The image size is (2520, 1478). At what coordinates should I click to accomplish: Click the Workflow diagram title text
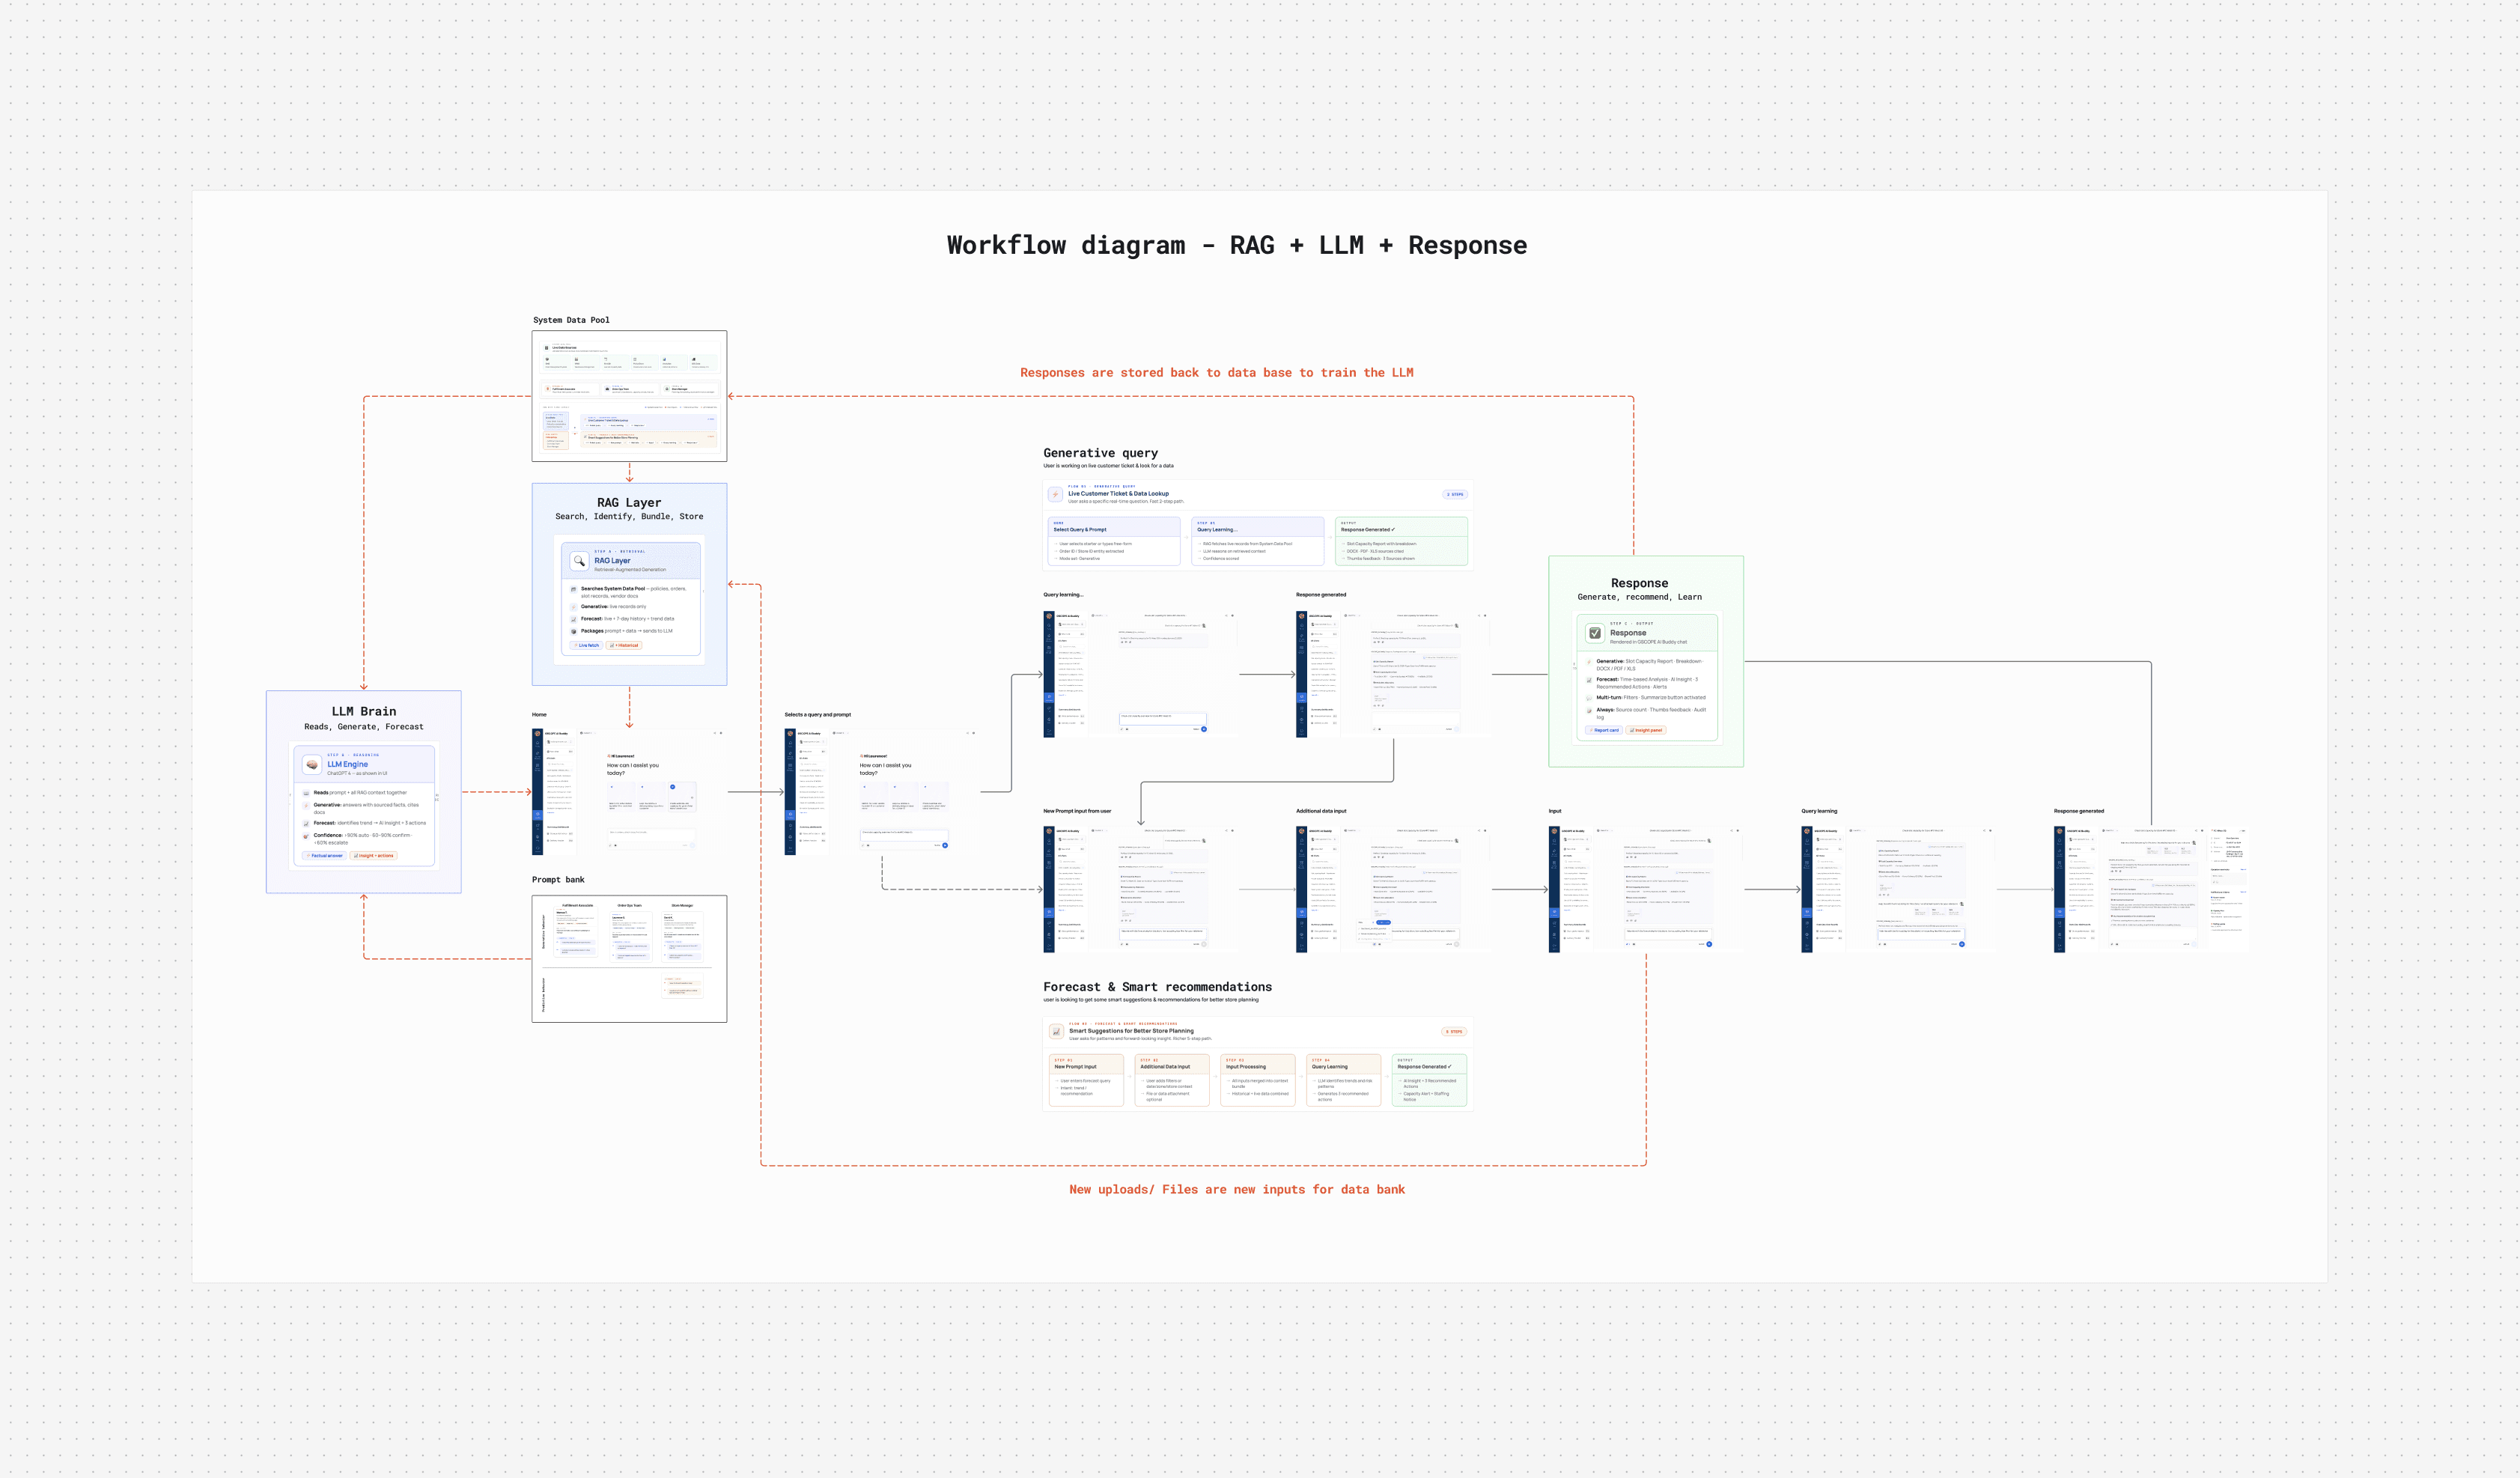pos(1236,246)
